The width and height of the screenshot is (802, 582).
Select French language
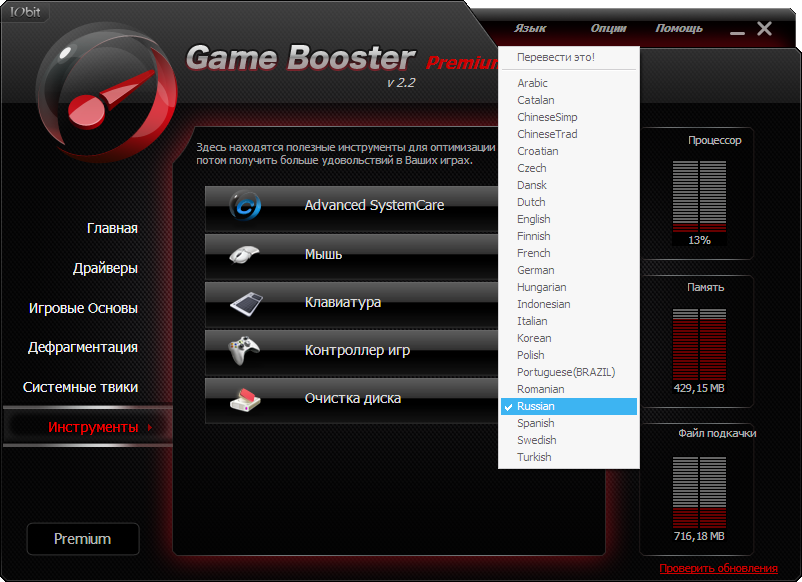[x=569, y=253]
